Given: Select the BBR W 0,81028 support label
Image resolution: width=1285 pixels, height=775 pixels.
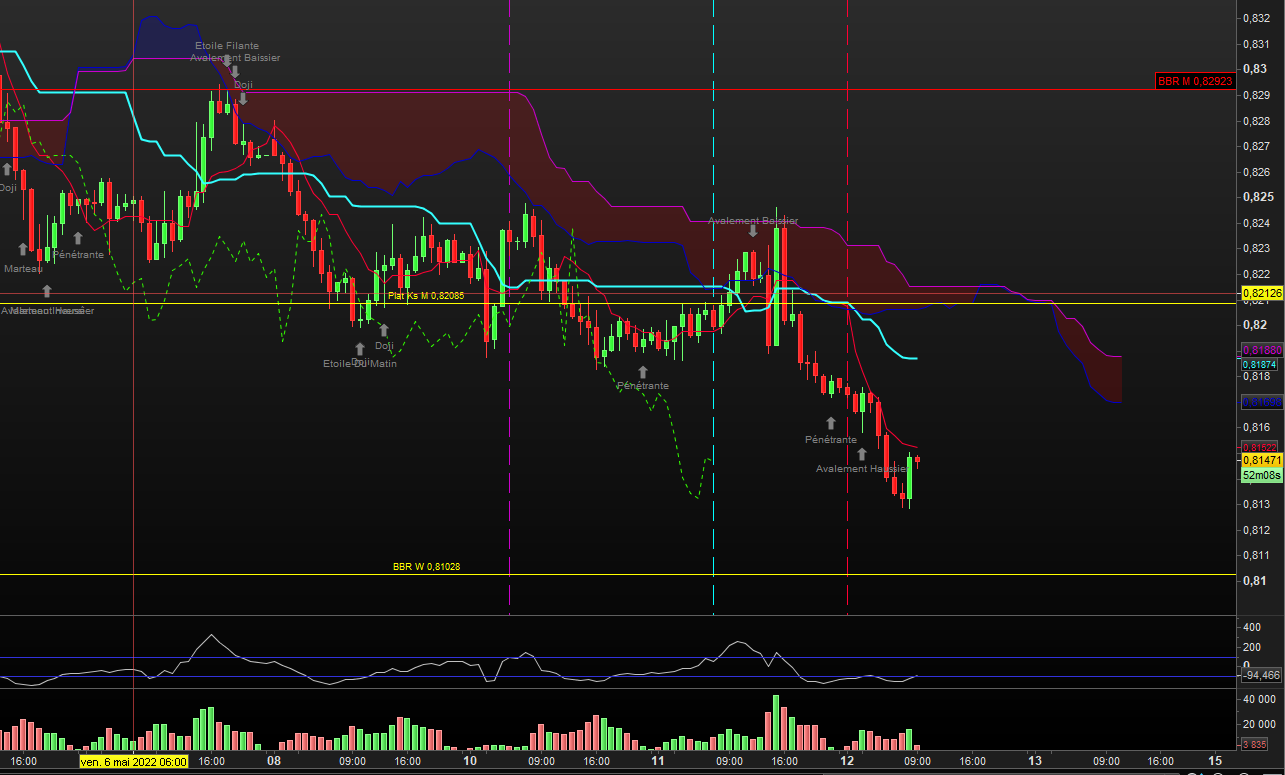Looking at the screenshot, I should click(426, 567).
